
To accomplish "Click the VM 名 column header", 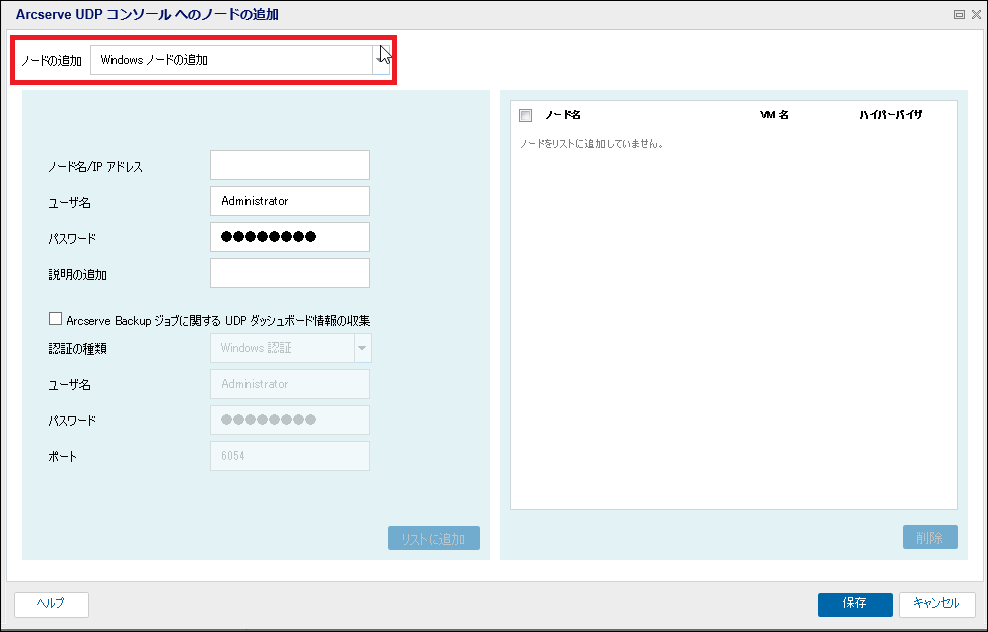I will [774, 115].
